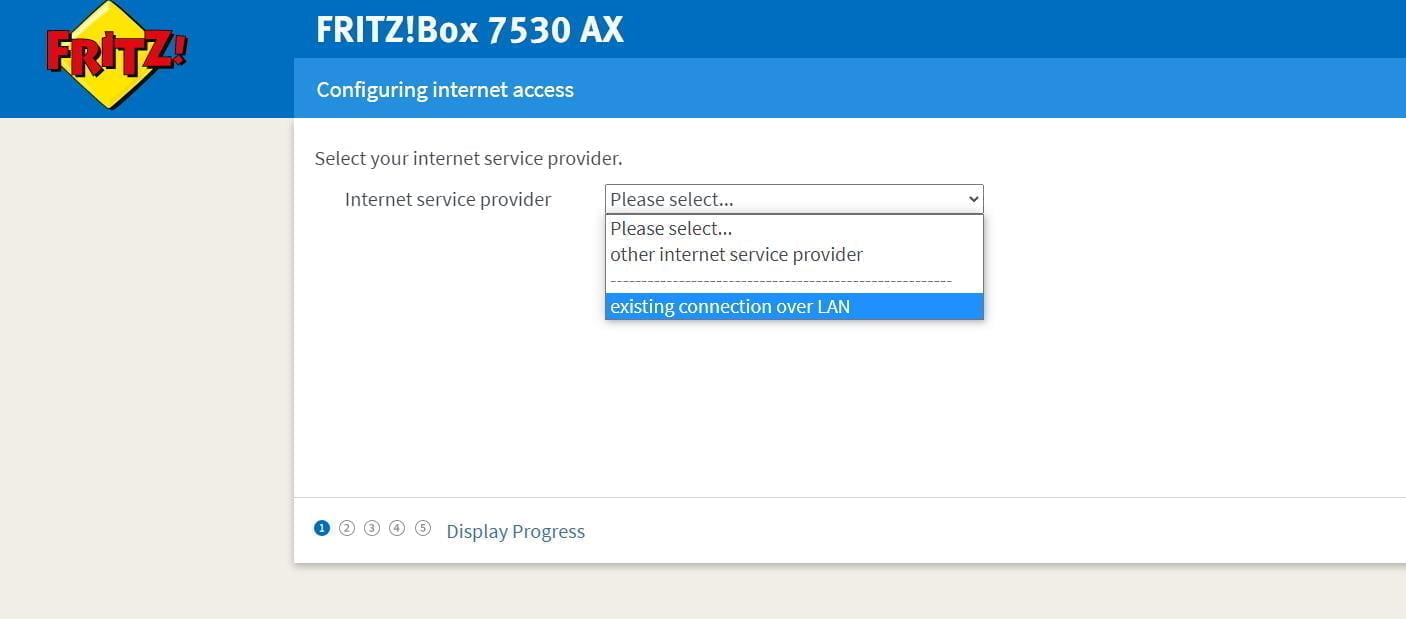
Task: Click 'Select your internet service provider.' text
Action: 468,158
